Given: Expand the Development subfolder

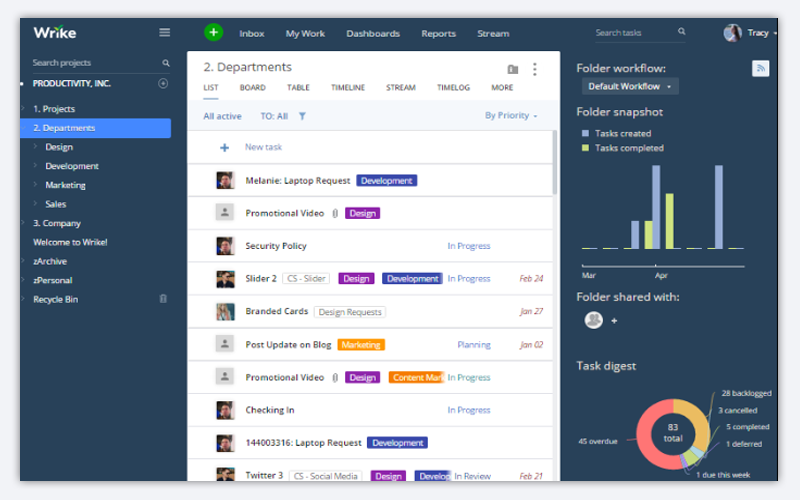Looking at the screenshot, I should 36,166.
